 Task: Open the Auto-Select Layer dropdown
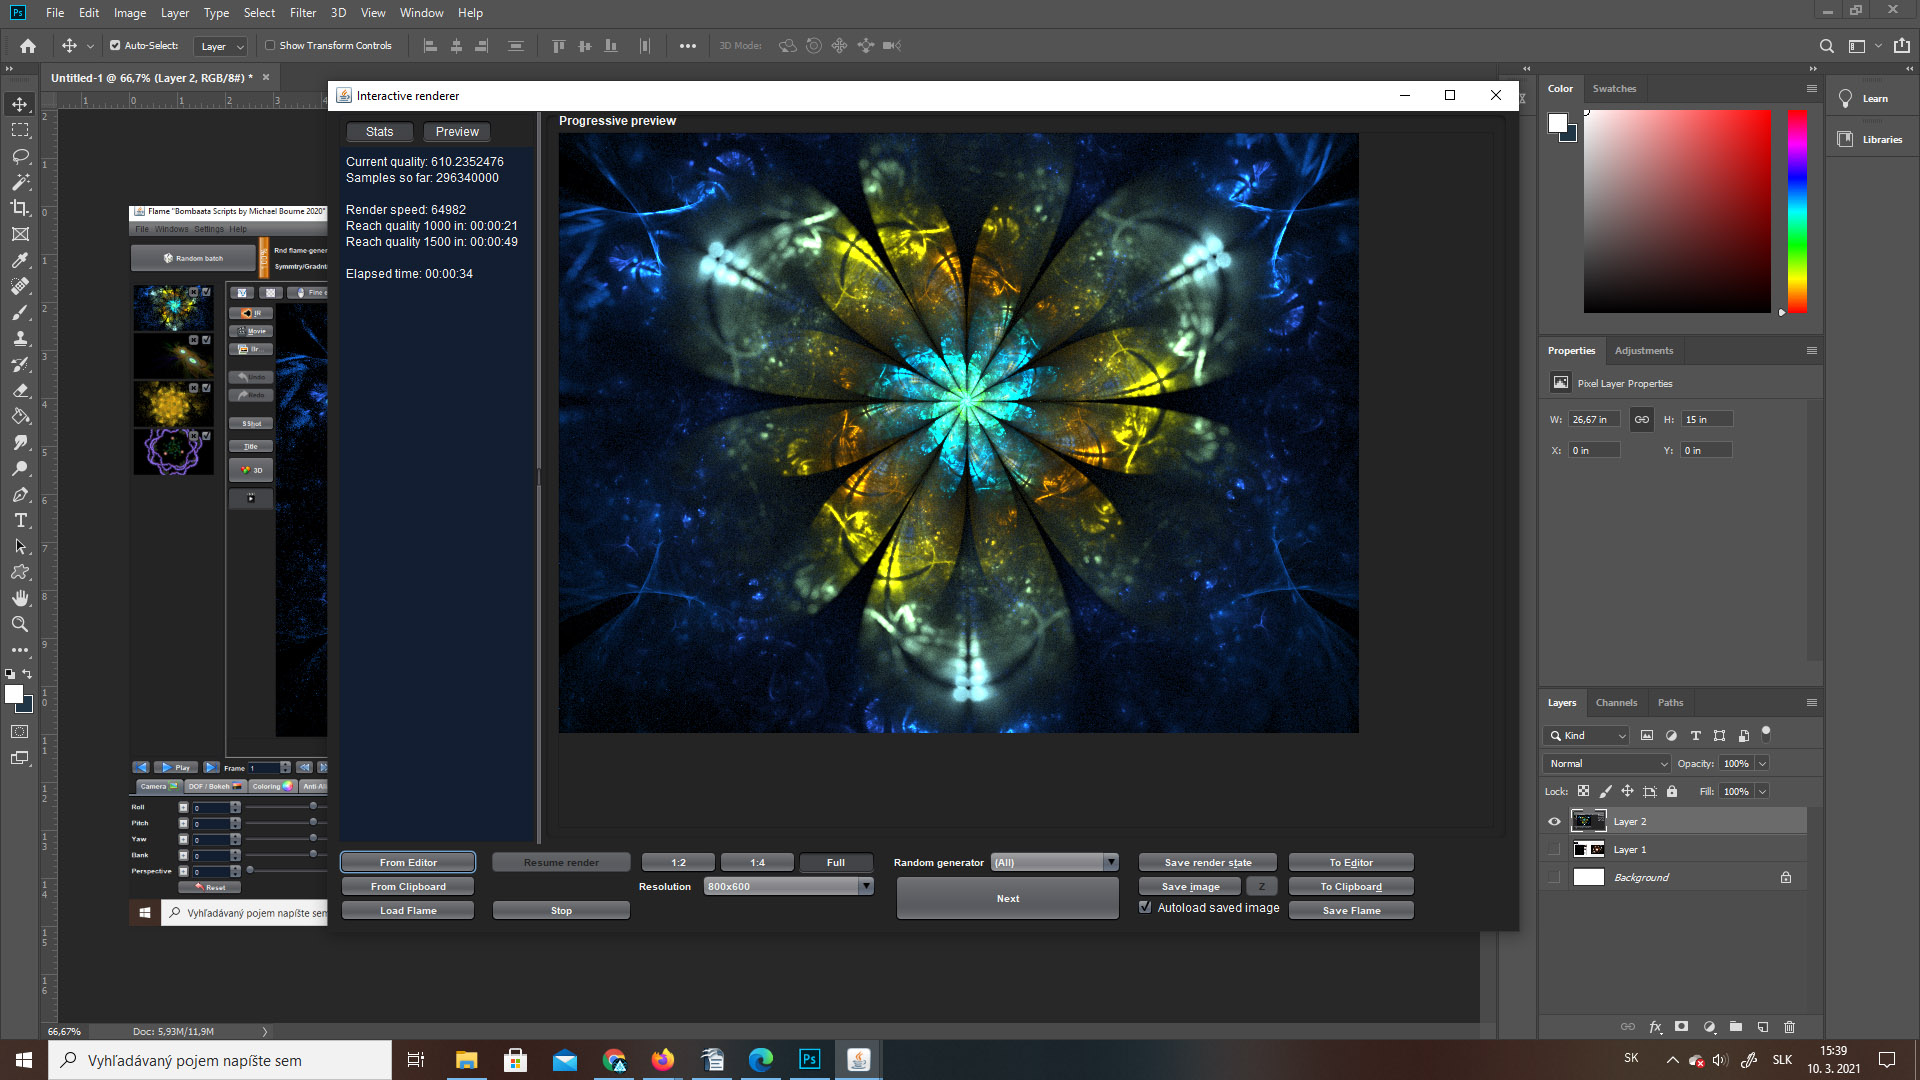tap(222, 46)
